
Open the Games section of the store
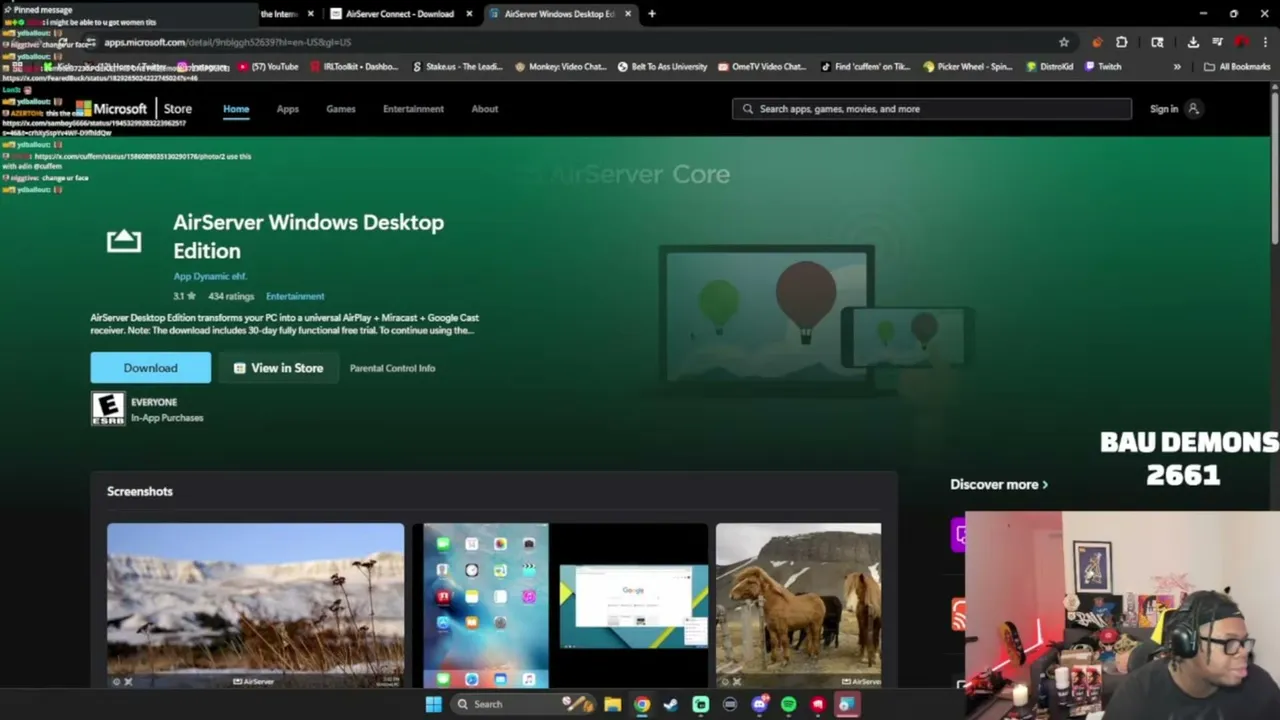click(x=340, y=109)
